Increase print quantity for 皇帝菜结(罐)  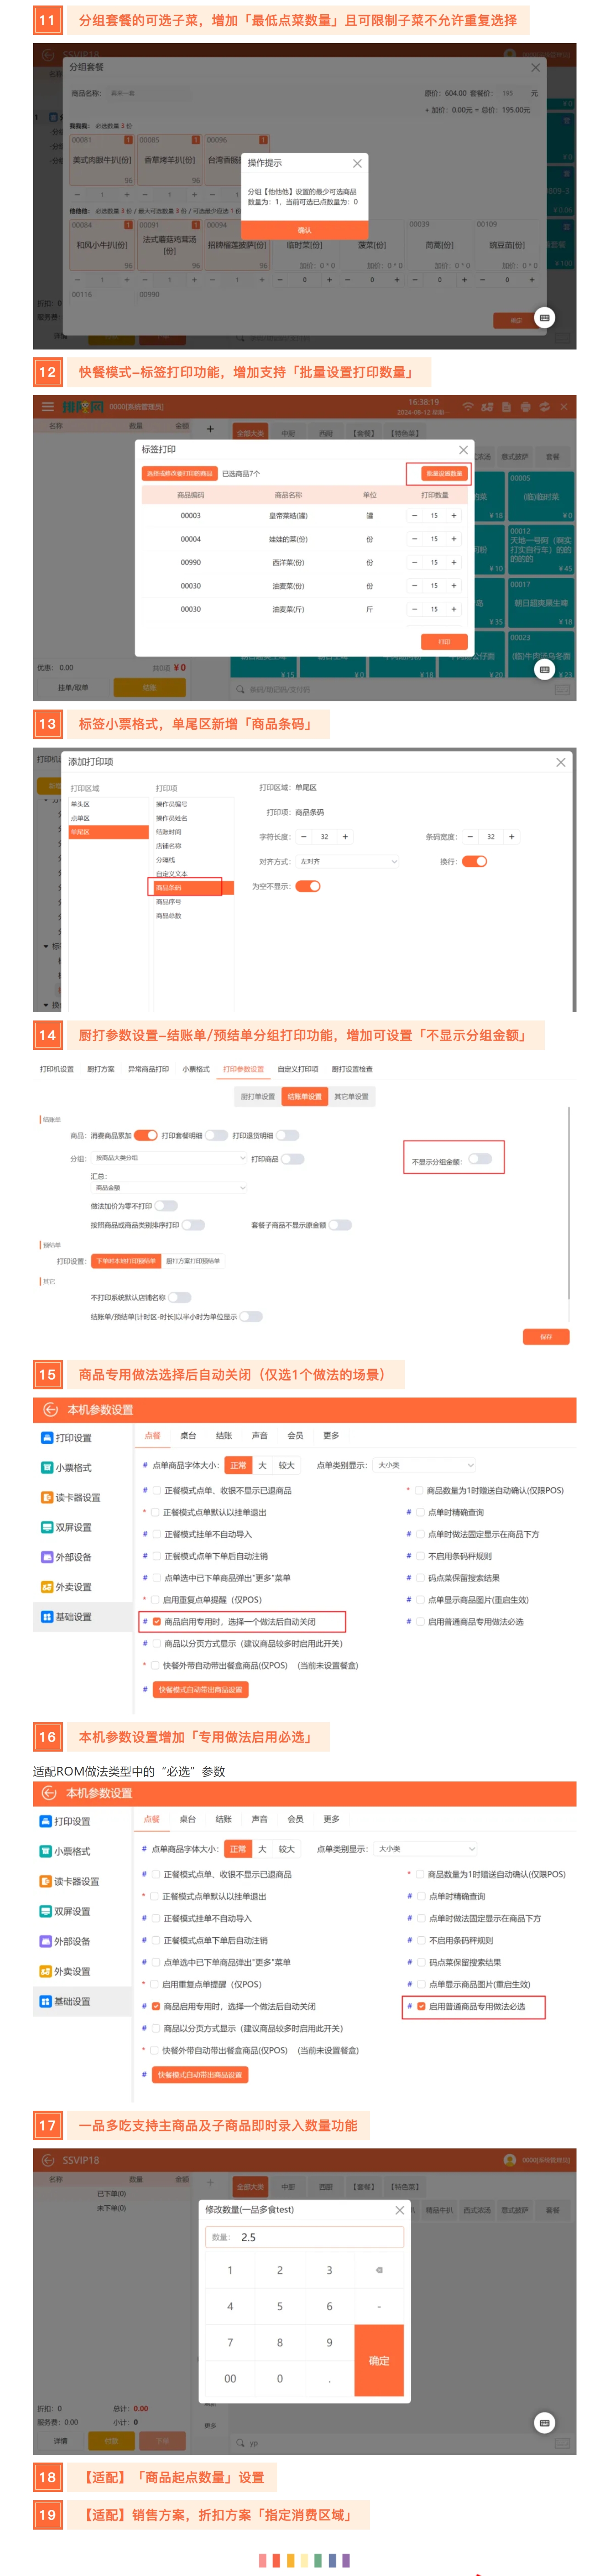(454, 516)
